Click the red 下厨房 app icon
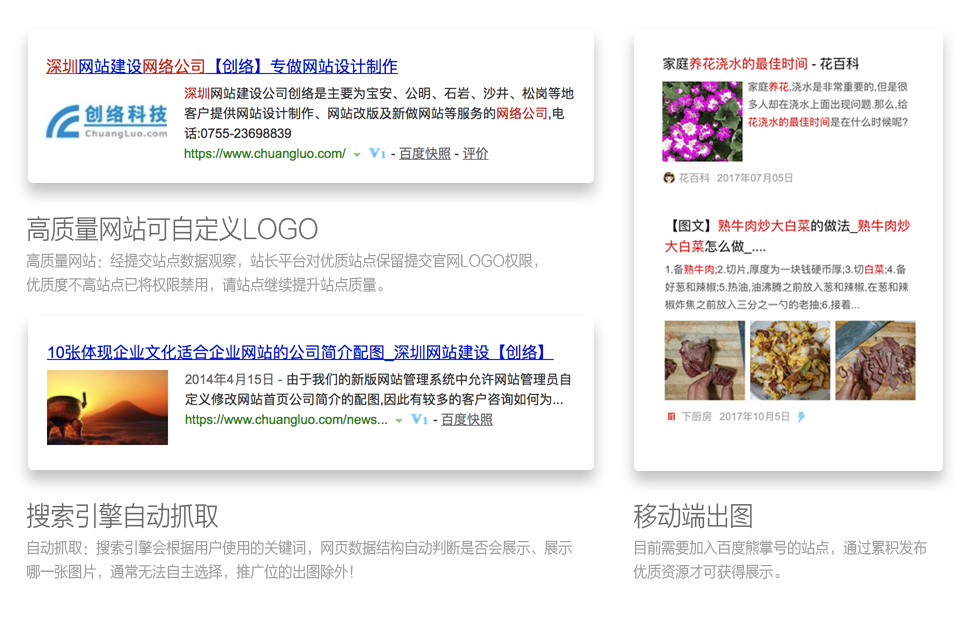The width and height of the screenshot is (960, 640). pos(671,415)
